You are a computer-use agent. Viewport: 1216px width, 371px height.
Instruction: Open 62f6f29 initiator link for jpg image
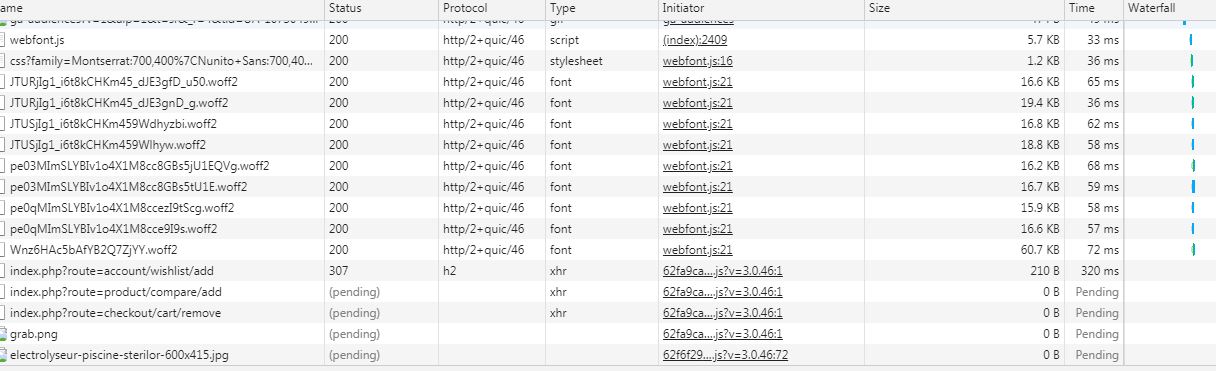tap(725, 355)
